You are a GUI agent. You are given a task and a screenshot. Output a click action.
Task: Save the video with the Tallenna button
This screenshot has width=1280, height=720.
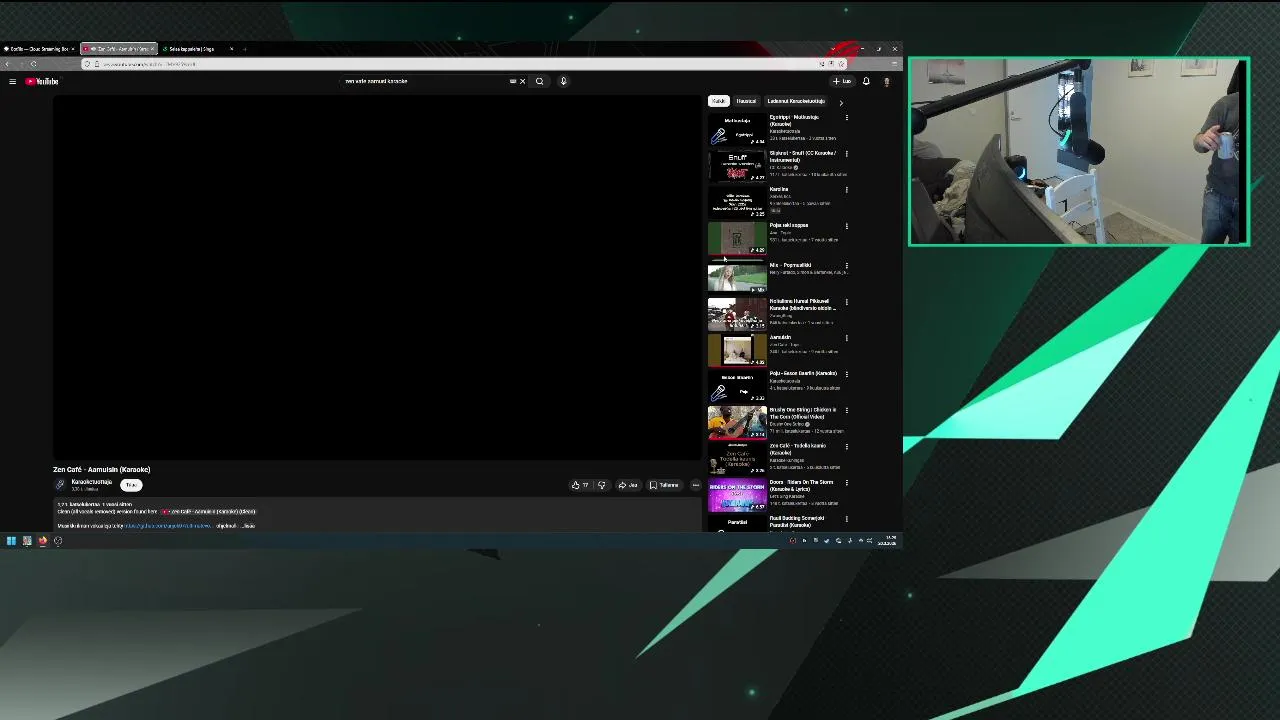click(x=664, y=485)
